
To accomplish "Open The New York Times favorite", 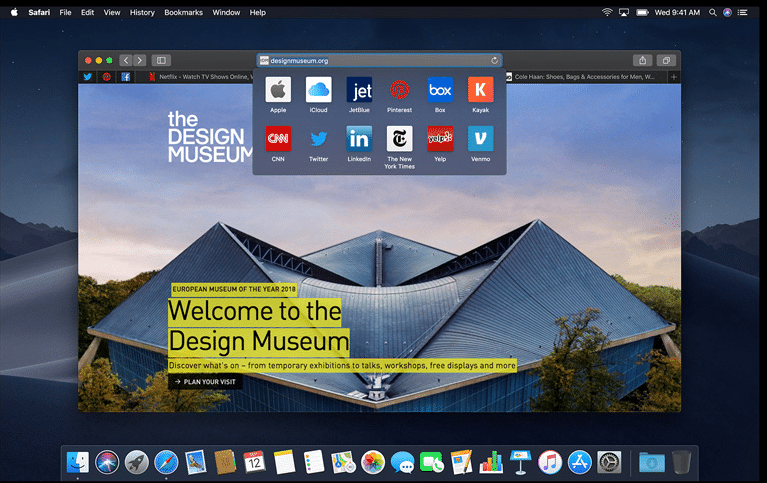I will point(399,139).
